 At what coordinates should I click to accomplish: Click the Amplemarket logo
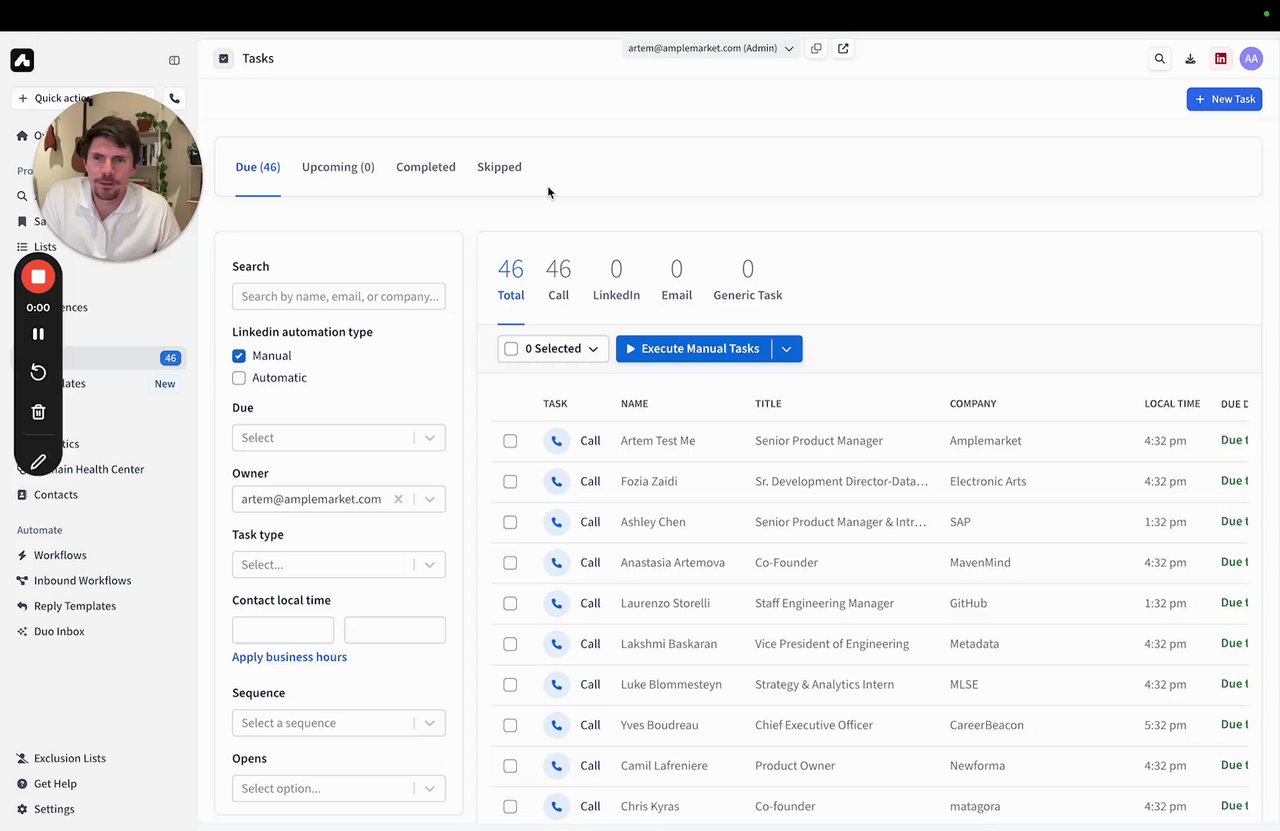pos(22,60)
